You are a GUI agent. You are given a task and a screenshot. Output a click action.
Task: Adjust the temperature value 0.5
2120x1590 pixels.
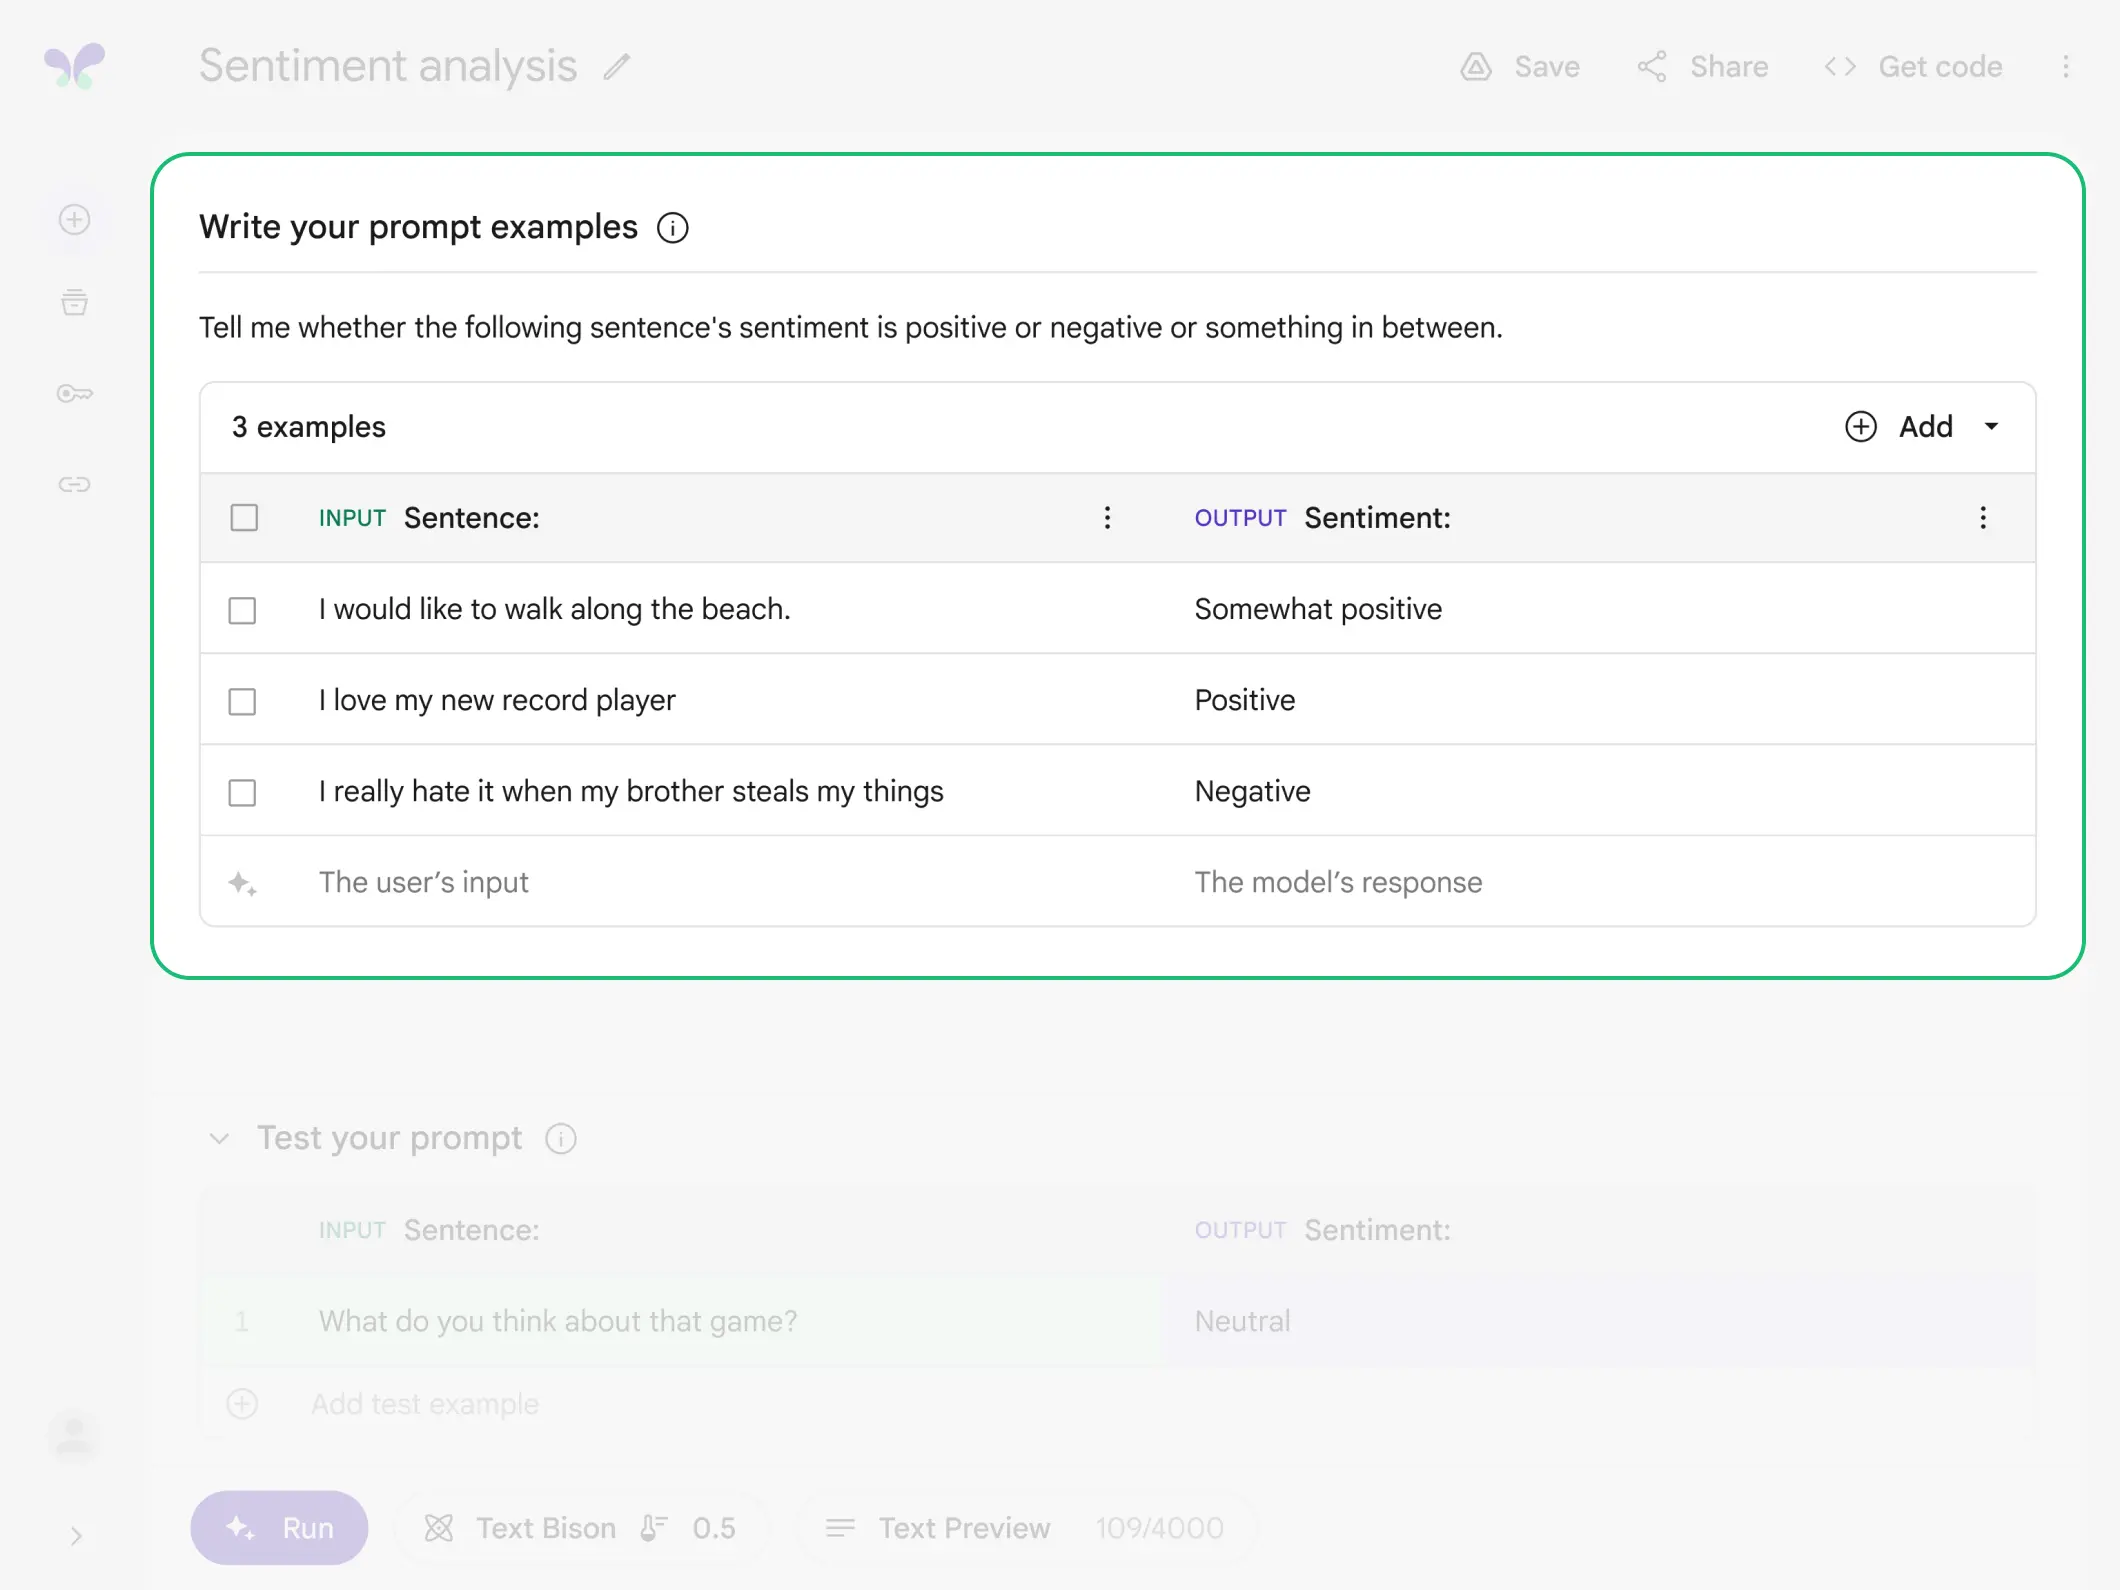714,1527
